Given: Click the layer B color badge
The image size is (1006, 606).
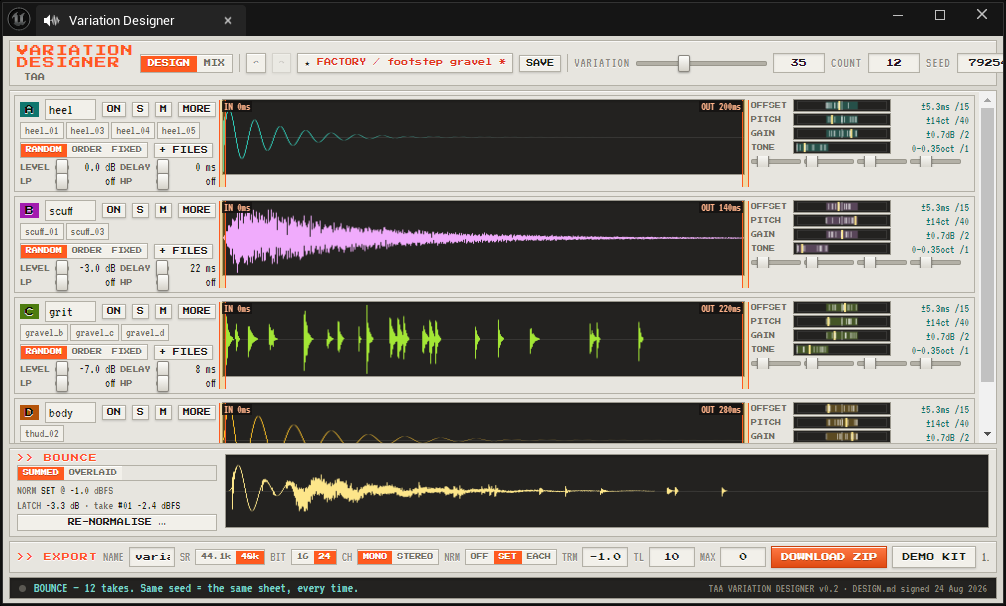Looking at the screenshot, I should tap(30, 210).
